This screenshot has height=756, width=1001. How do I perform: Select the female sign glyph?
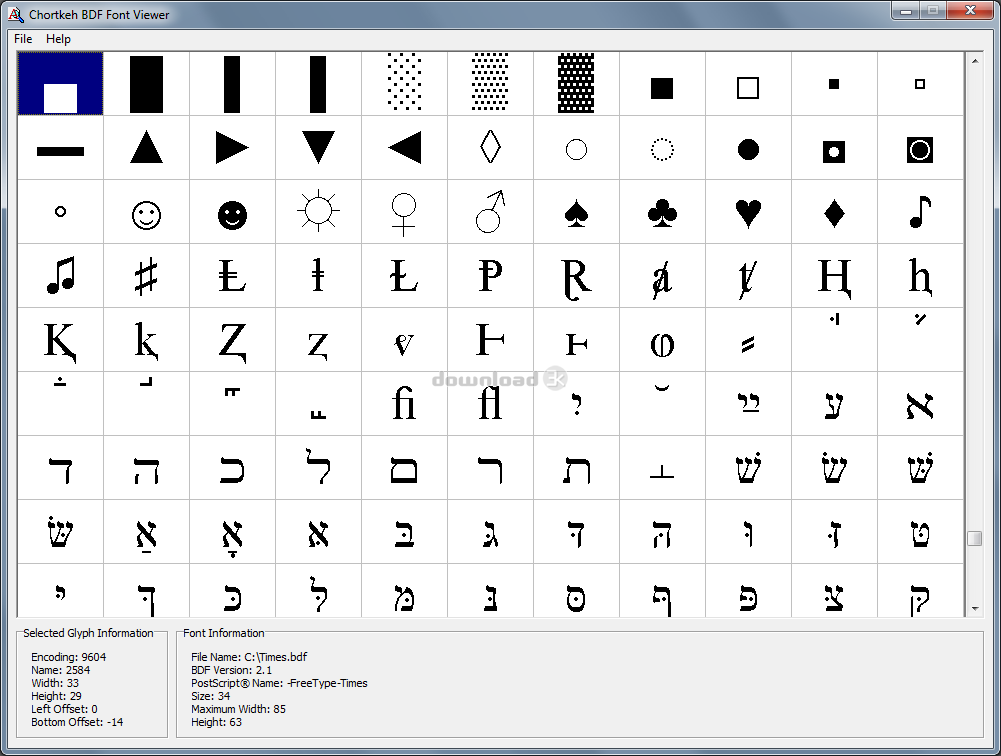(404, 212)
